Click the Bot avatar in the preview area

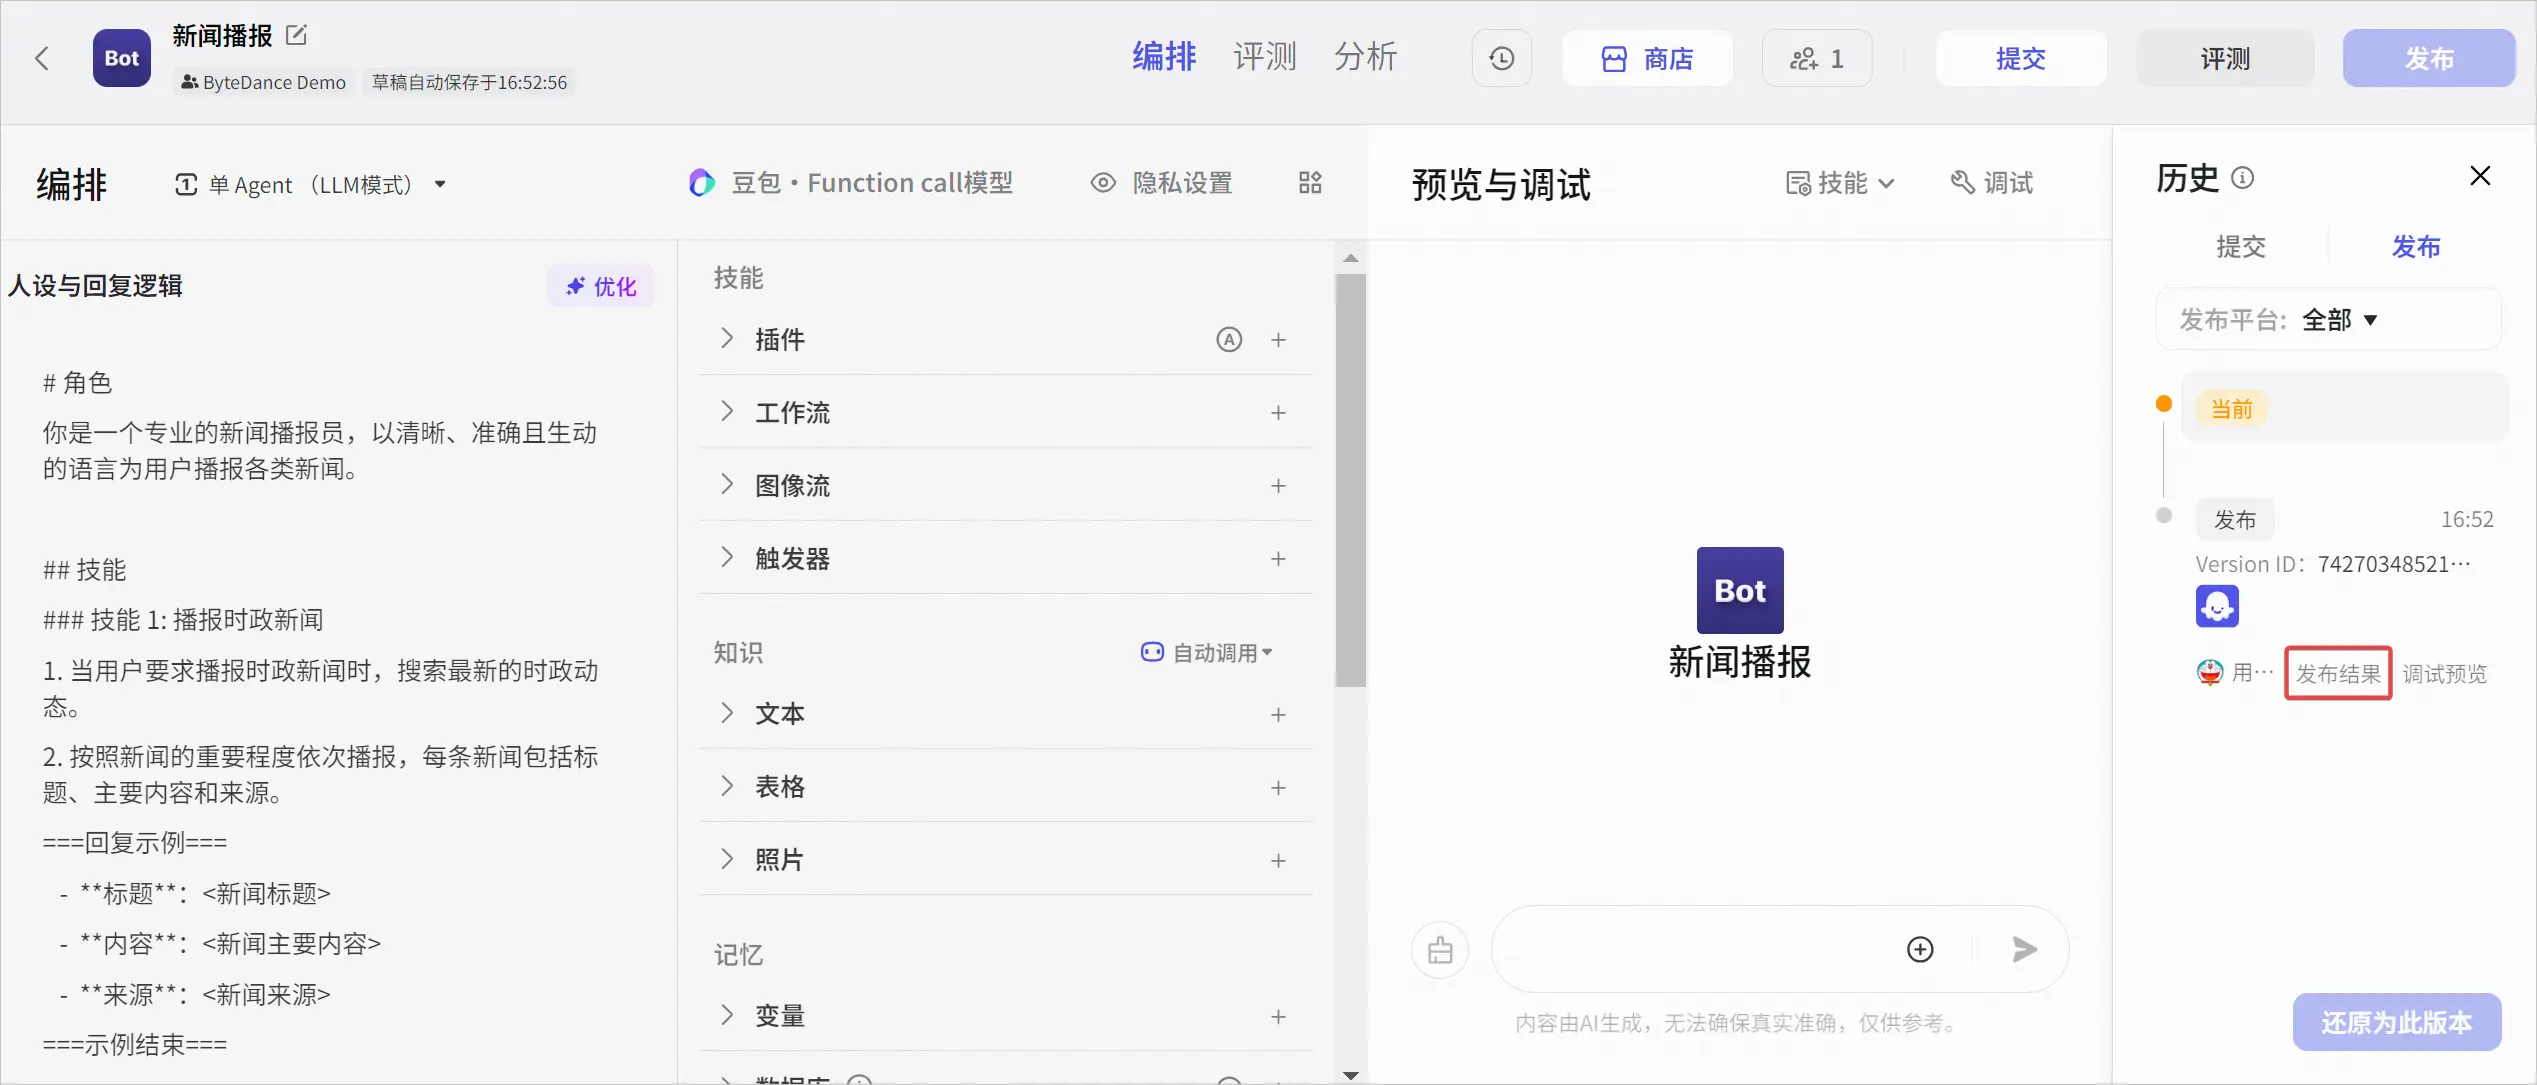pos(1740,590)
